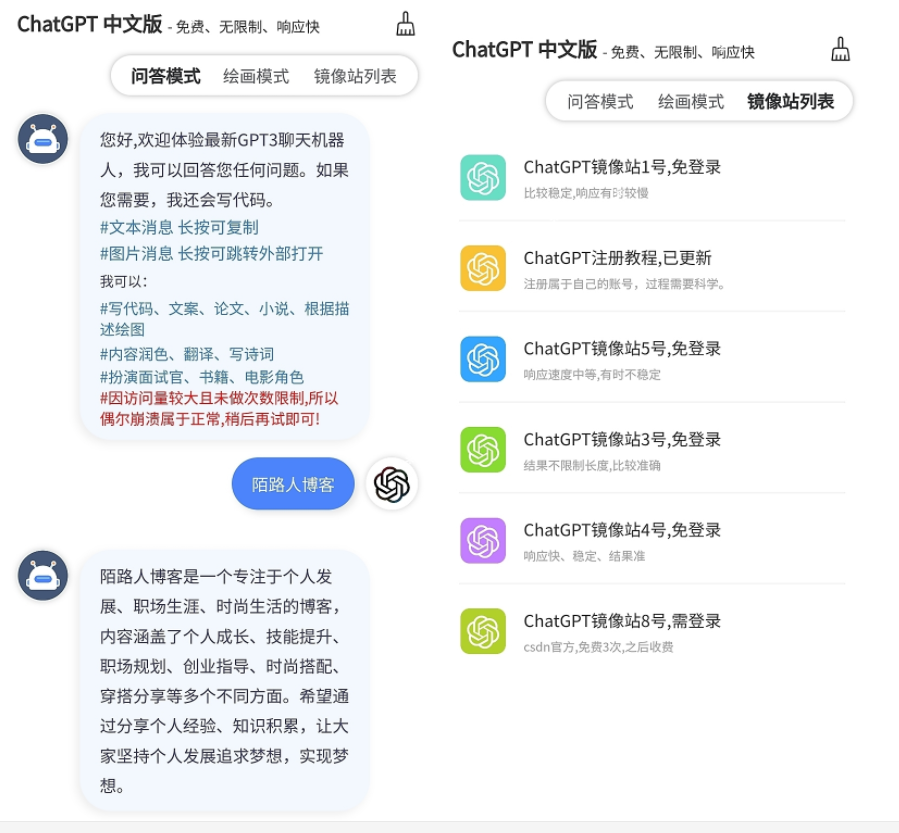Select 问答模式 tab in the right mirror list panel
Screen dimensions: 899x833
coord(600,101)
